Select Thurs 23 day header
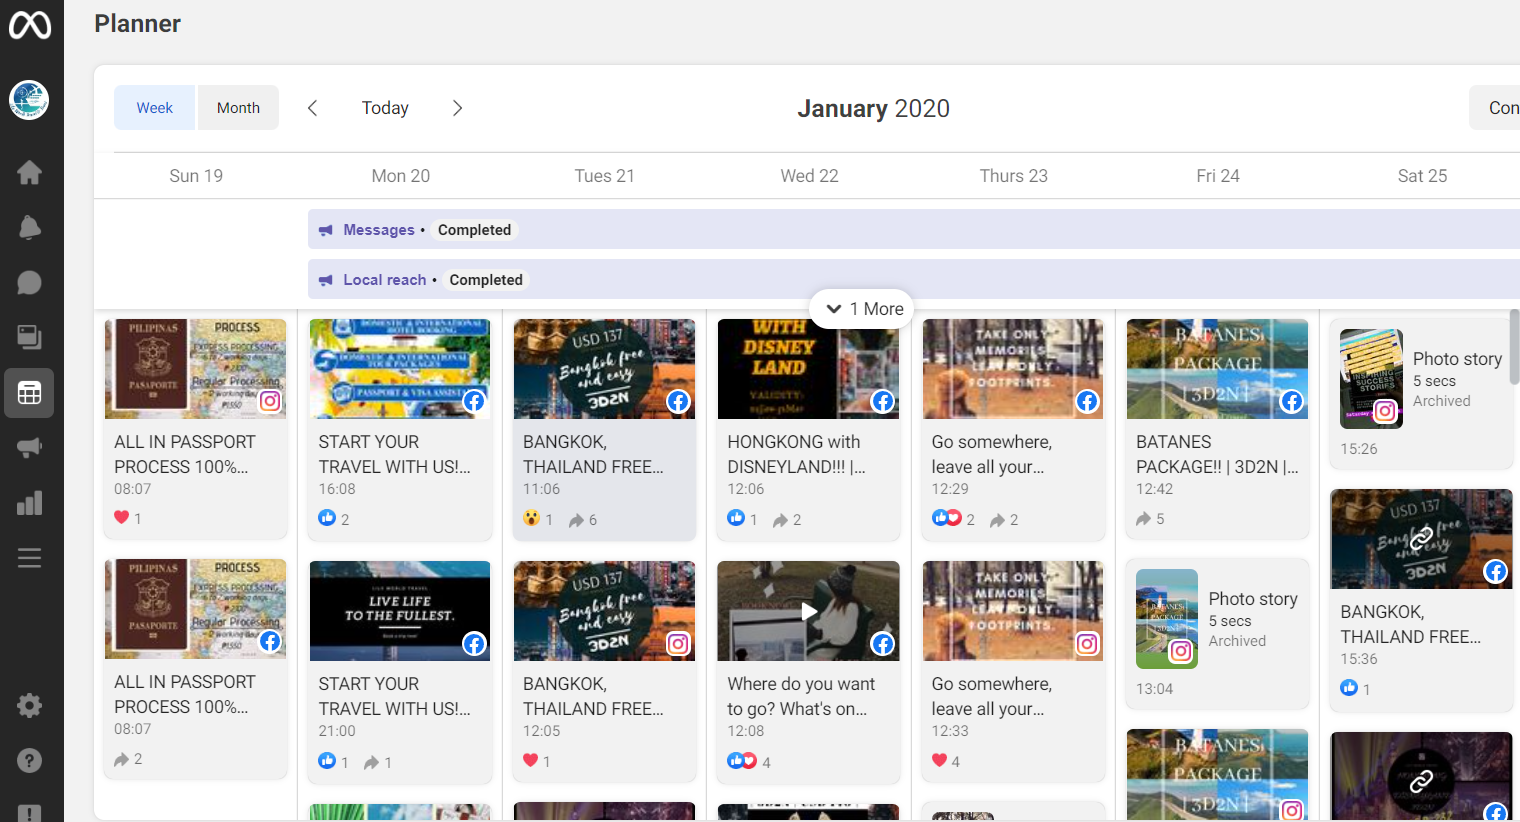 pyautogui.click(x=1014, y=176)
